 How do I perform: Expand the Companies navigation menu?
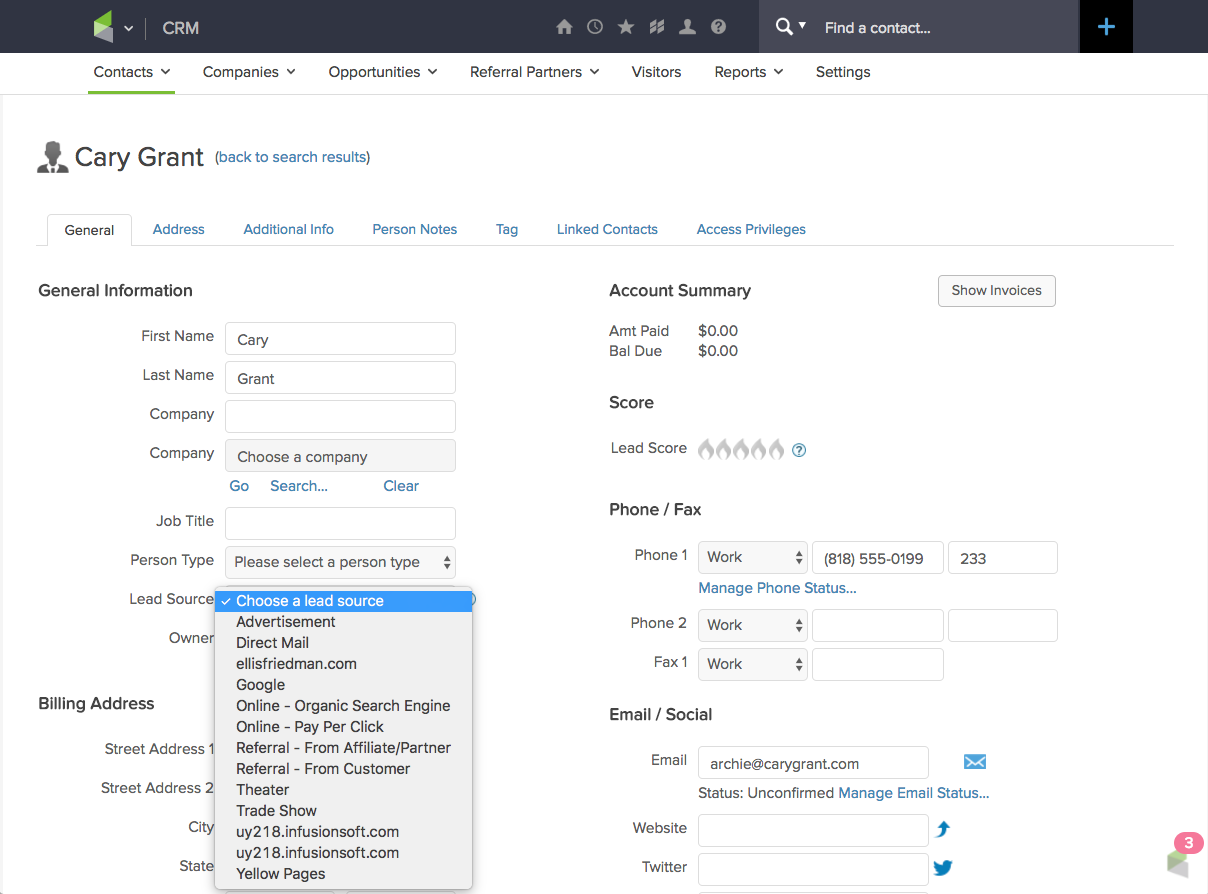248,72
